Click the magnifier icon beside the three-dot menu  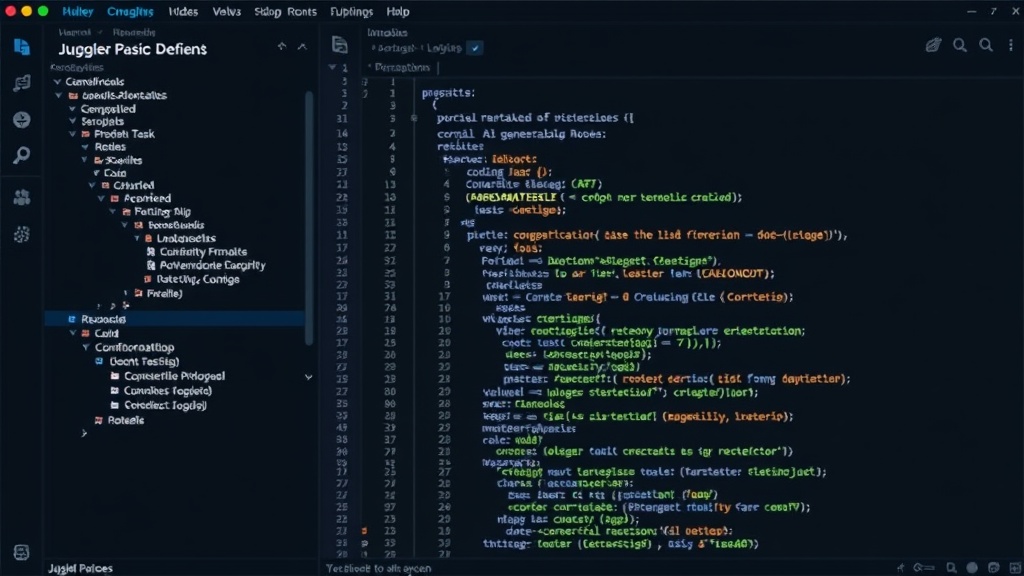pyautogui.click(x=986, y=45)
